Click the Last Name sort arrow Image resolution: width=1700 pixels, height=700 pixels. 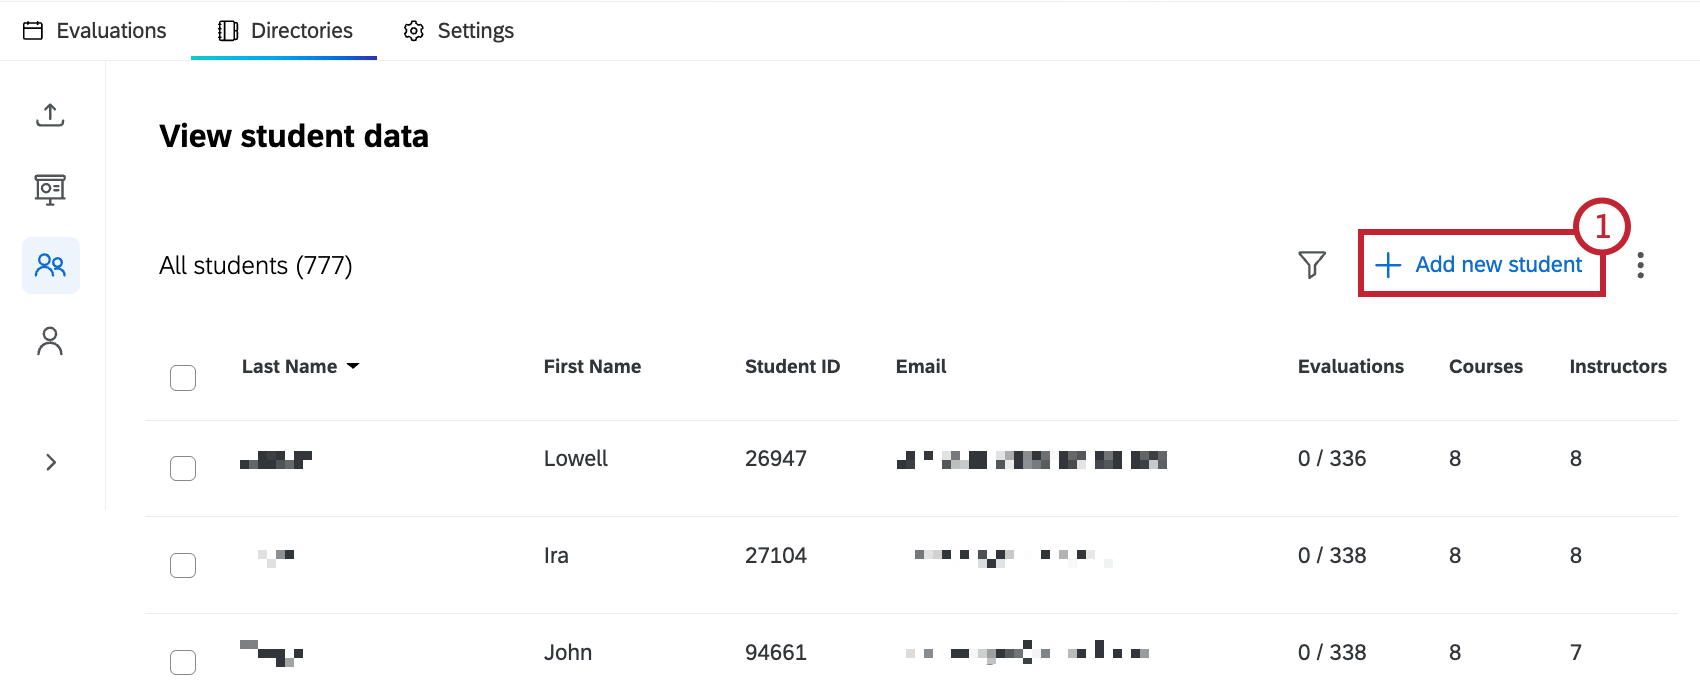354,366
